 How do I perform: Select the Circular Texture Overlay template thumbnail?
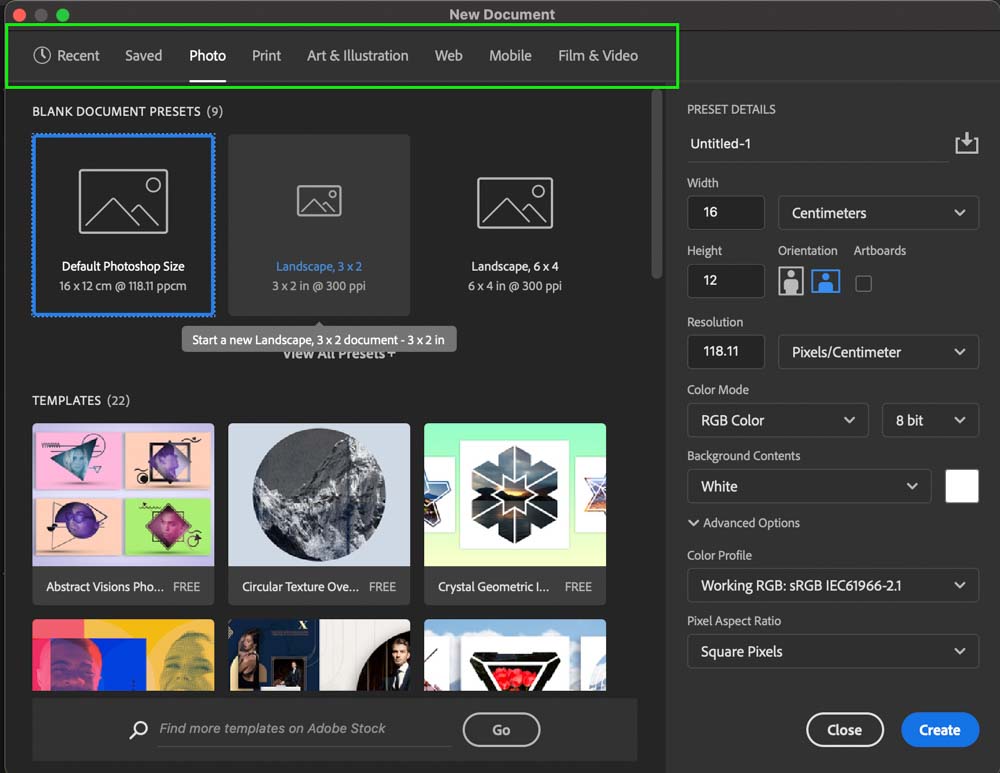click(319, 494)
